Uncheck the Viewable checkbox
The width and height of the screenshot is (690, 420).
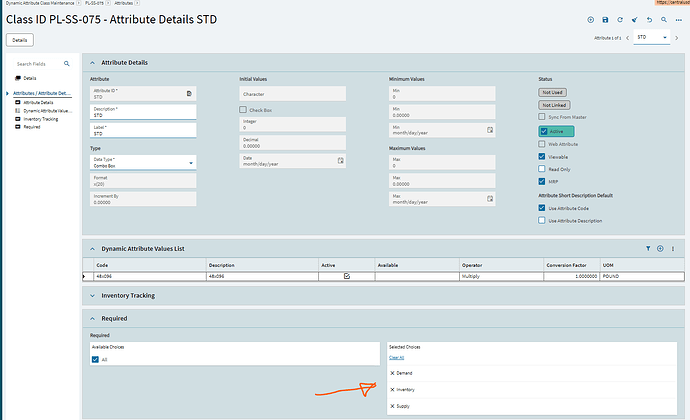pos(542,156)
